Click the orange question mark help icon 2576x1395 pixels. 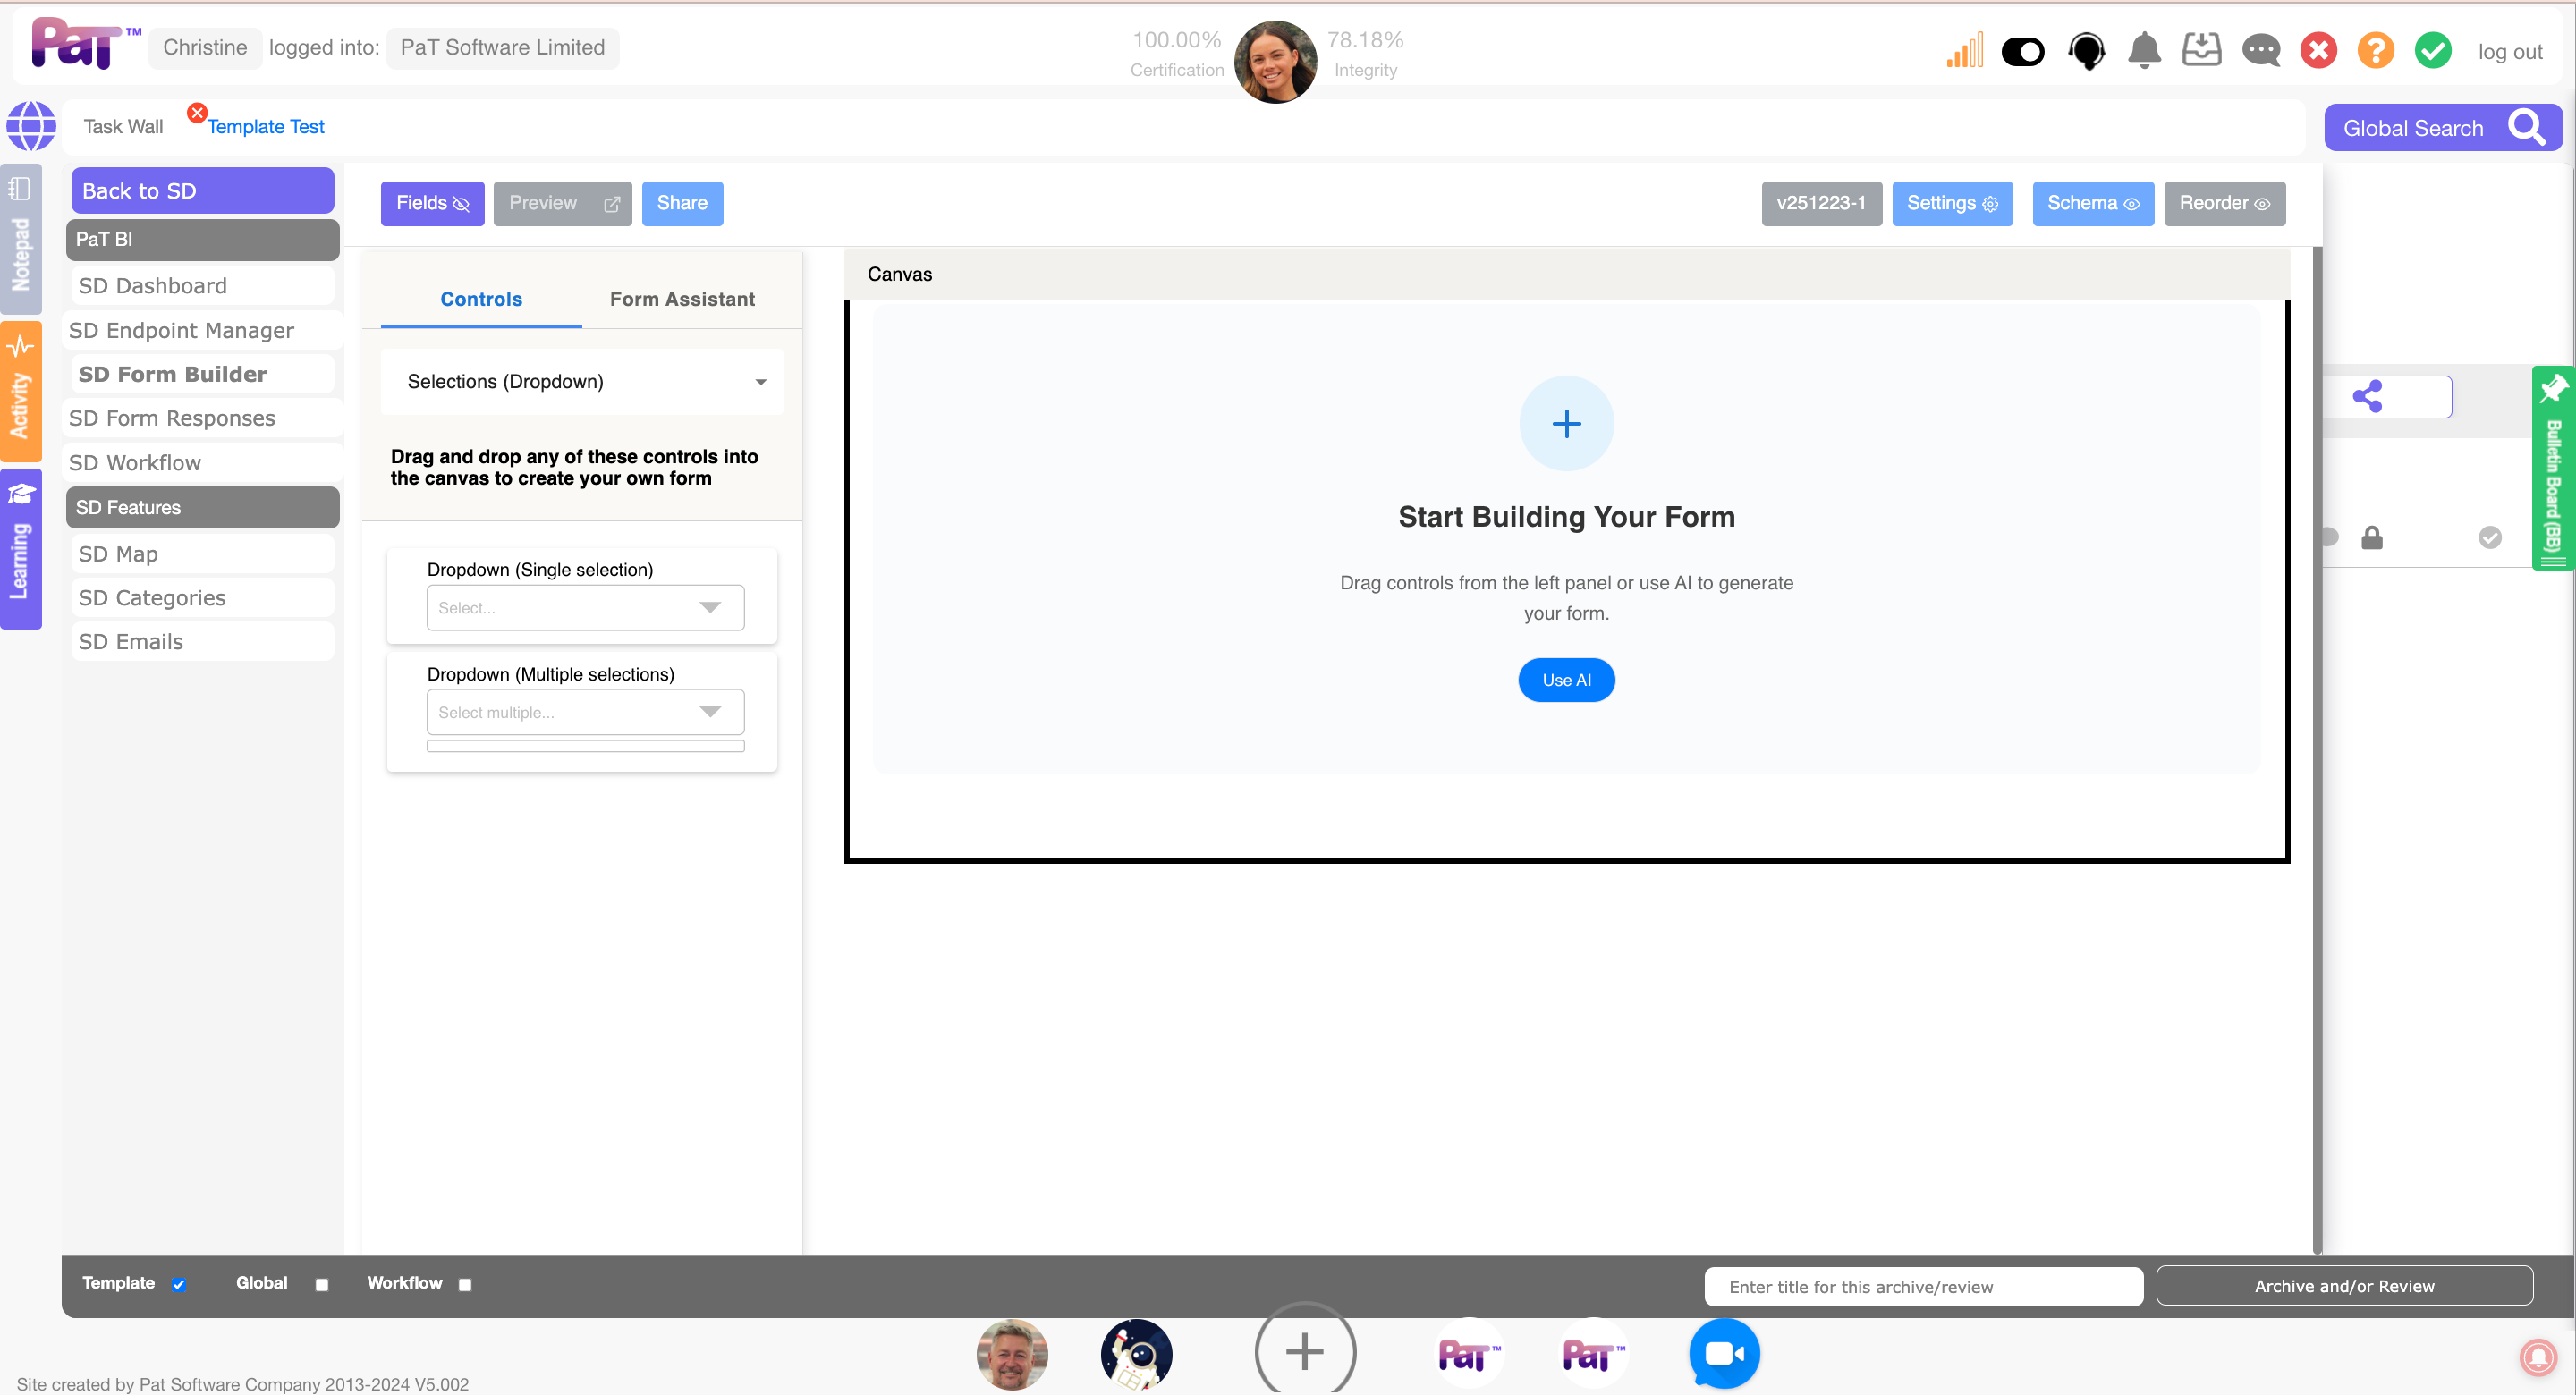point(2375,50)
